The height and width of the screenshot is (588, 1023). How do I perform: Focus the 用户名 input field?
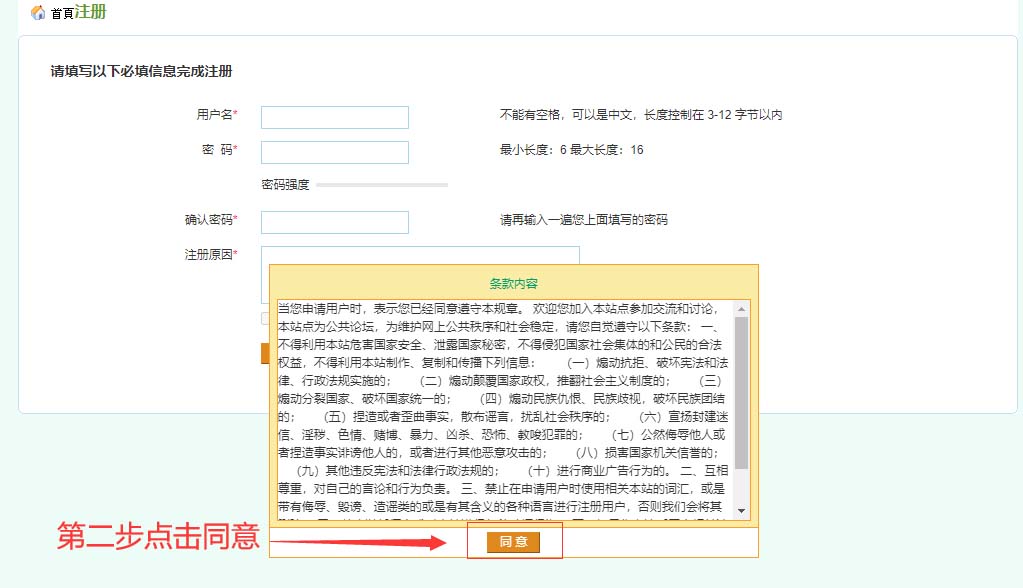pyautogui.click(x=334, y=118)
